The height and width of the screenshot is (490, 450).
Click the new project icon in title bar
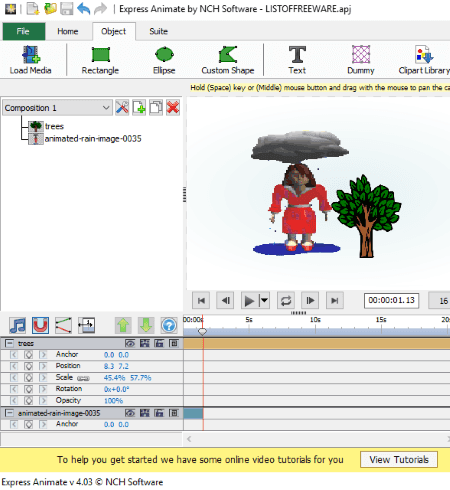pos(33,9)
